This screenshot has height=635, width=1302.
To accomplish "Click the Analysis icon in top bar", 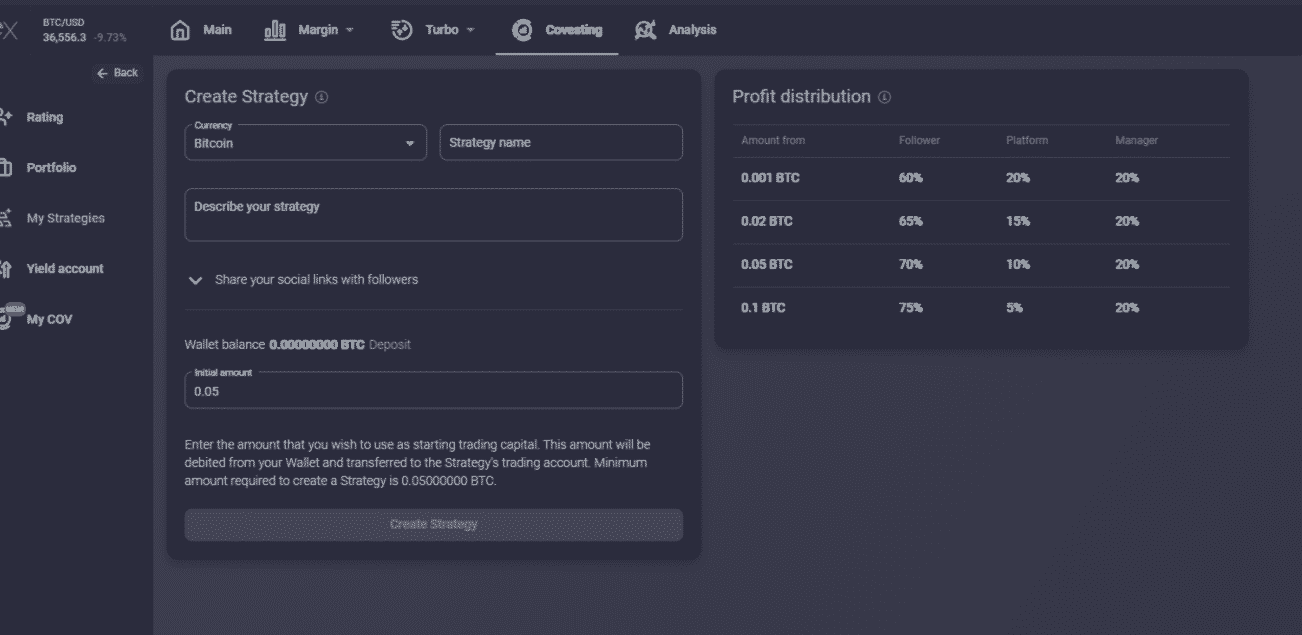I will [646, 30].
